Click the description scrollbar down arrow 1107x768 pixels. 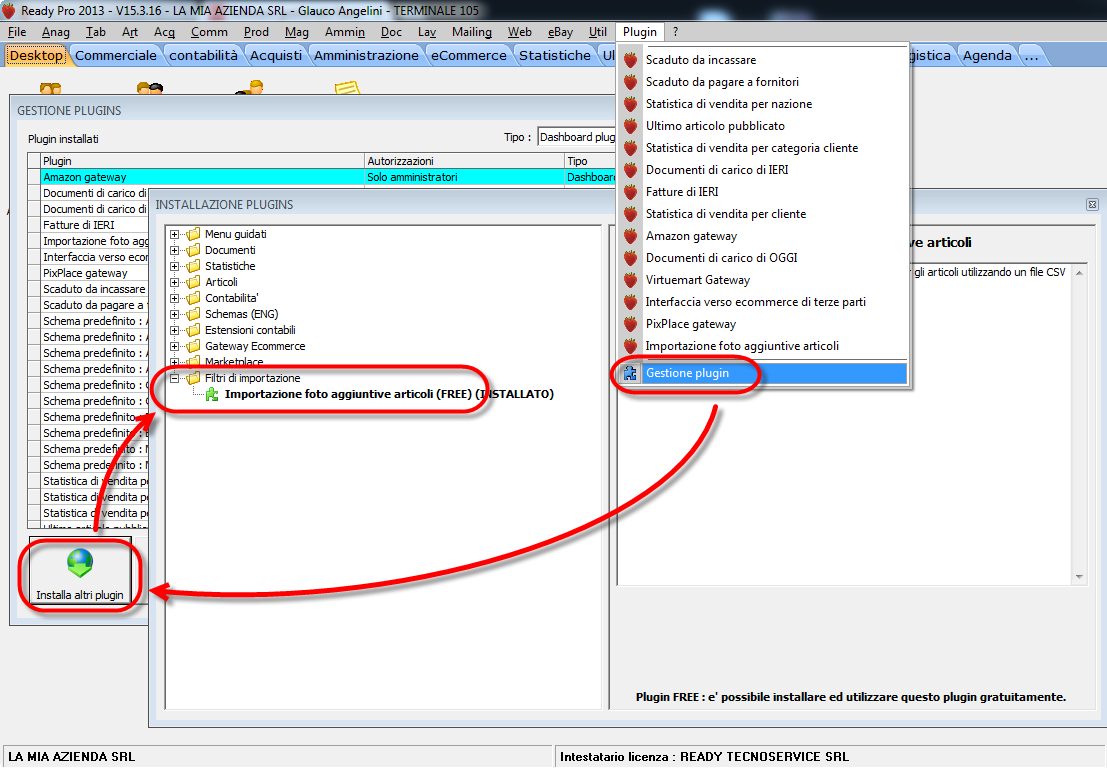pyautogui.click(x=1079, y=577)
